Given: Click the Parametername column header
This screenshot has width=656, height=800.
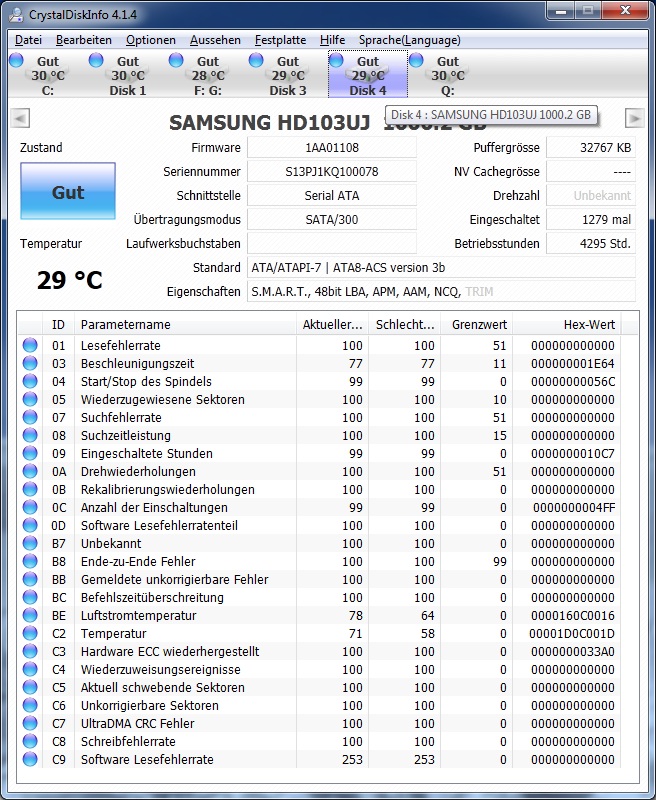Looking at the screenshot, I should (185, 324).
